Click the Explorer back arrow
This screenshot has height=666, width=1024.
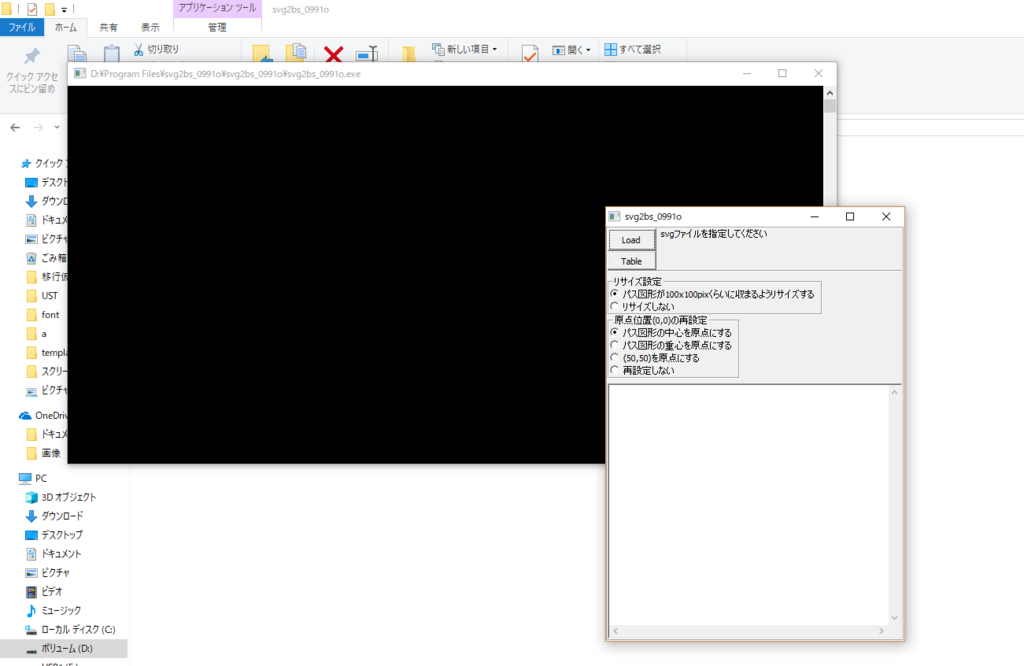(15, 127)
